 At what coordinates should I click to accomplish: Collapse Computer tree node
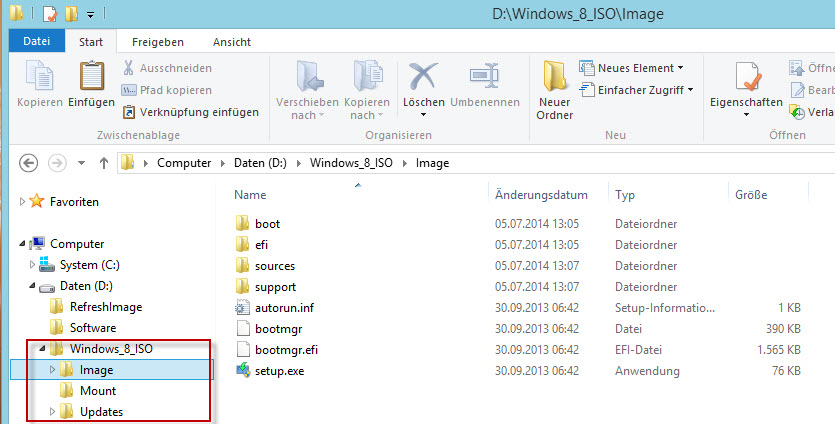[22, 243]
